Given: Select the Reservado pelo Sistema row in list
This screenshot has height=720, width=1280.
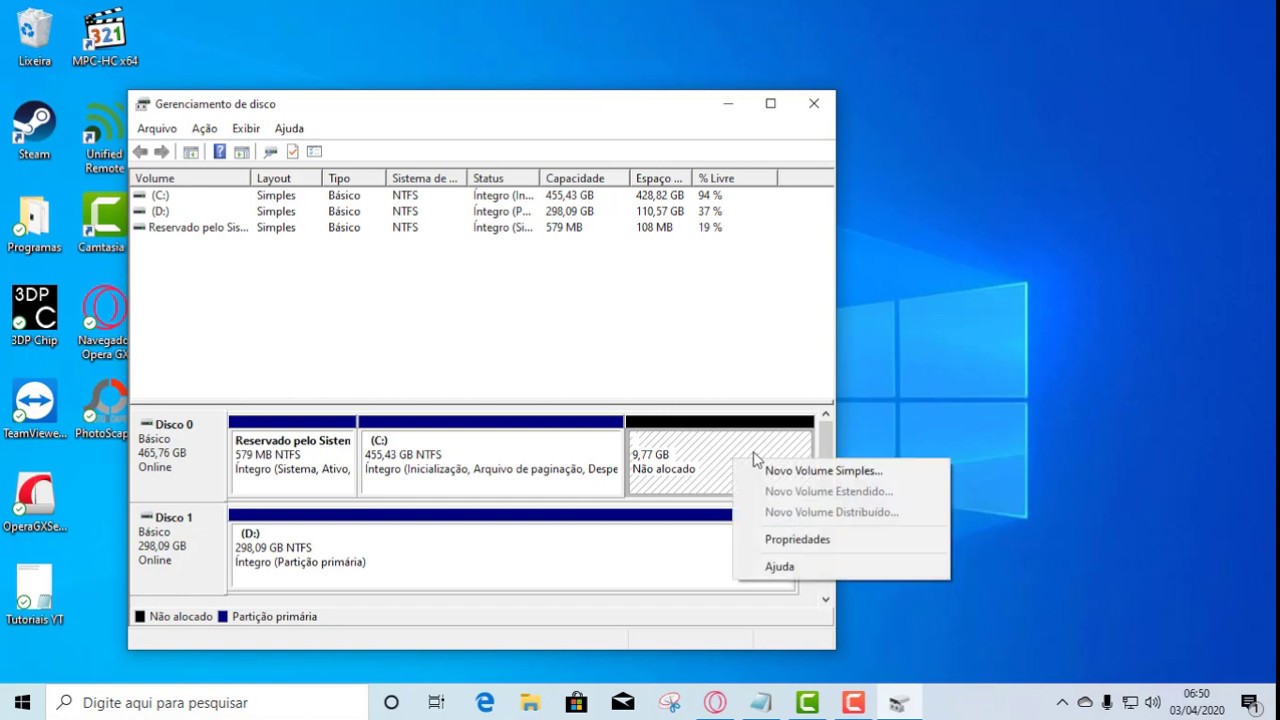Looking at the screenshot, I should tap(481, 227).
